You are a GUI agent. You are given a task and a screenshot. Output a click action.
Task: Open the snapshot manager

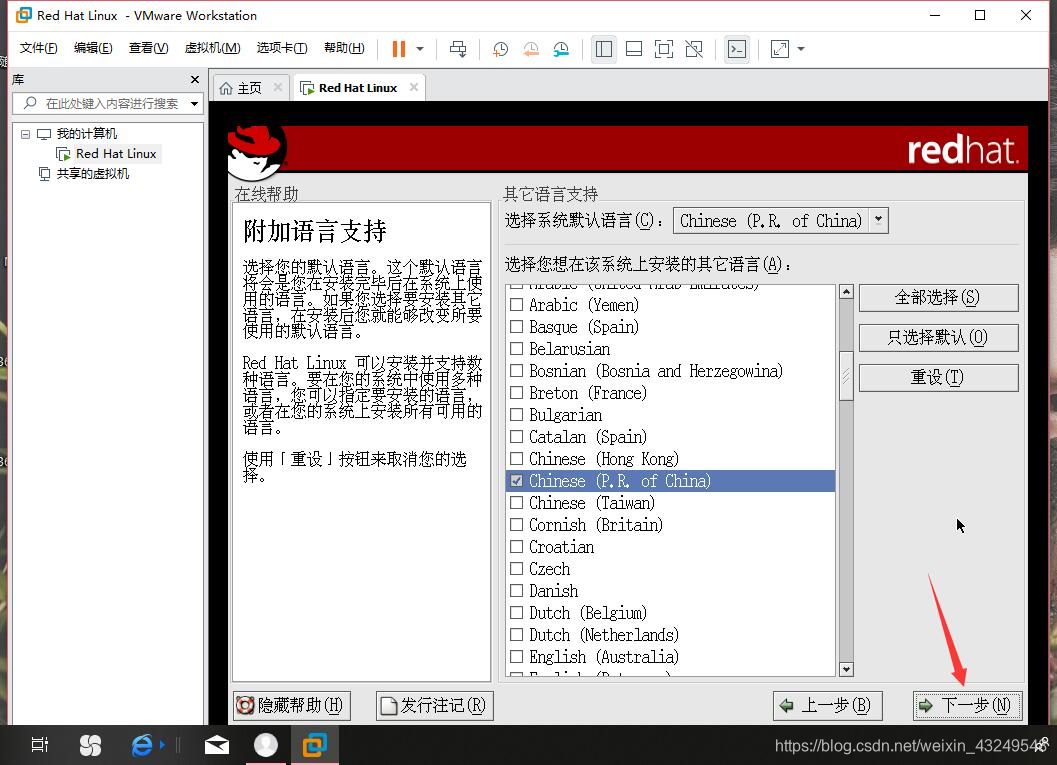[561, 49]
